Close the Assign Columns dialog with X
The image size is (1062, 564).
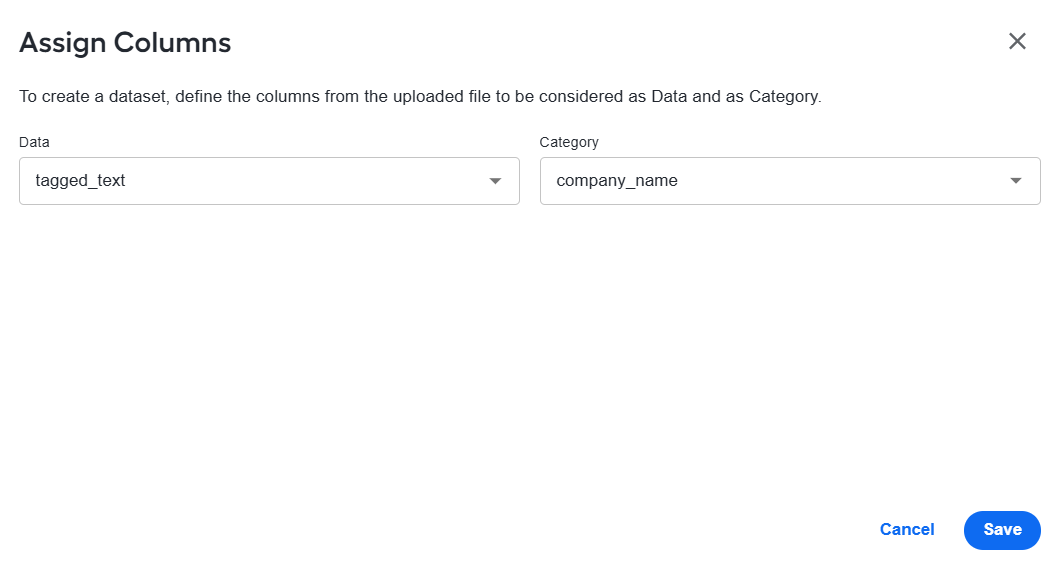(1017, 41)
